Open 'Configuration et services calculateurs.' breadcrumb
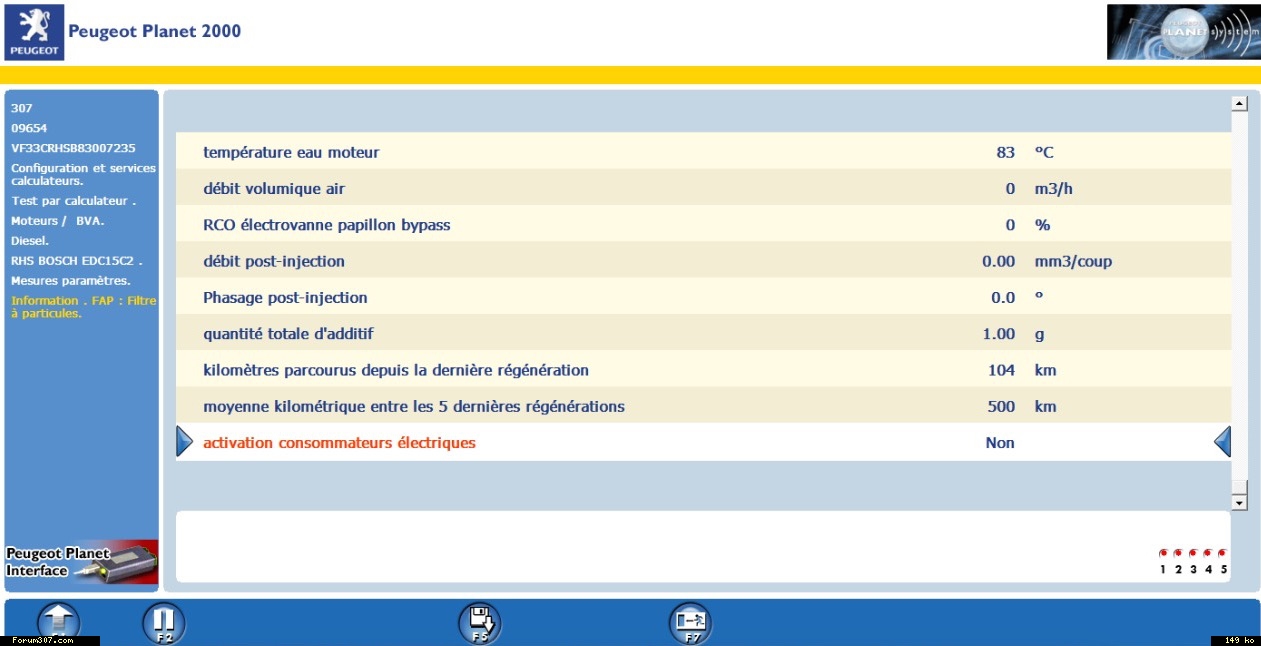 [x=83, y=174]
